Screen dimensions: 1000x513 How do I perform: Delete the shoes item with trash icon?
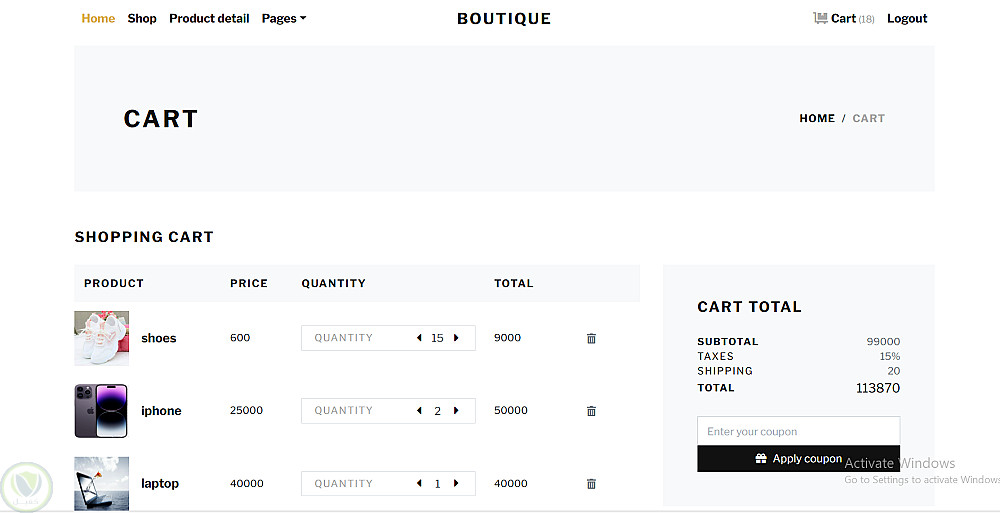point(591,338)
